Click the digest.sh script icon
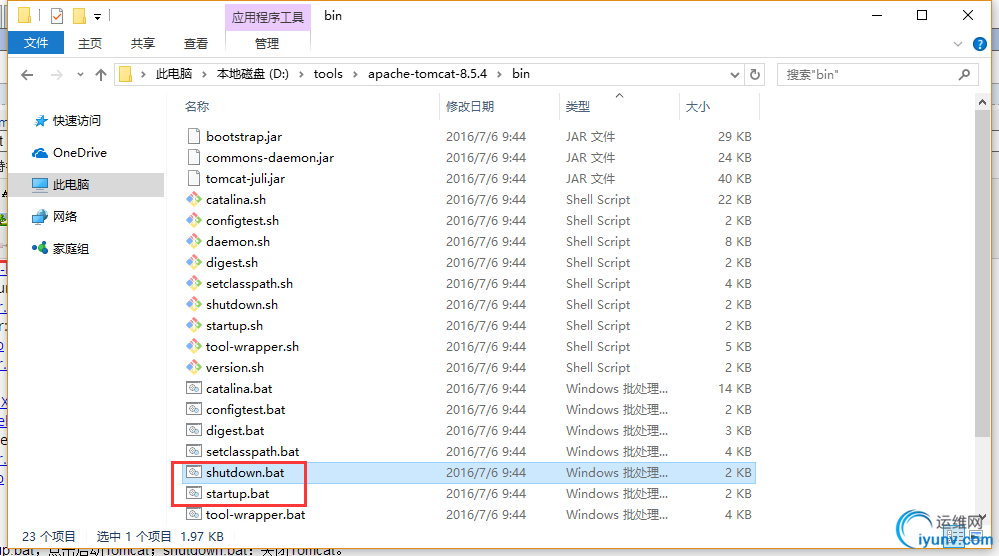This screenshot has width=999, height=556. pyautogui.click(x=194, y=262)
